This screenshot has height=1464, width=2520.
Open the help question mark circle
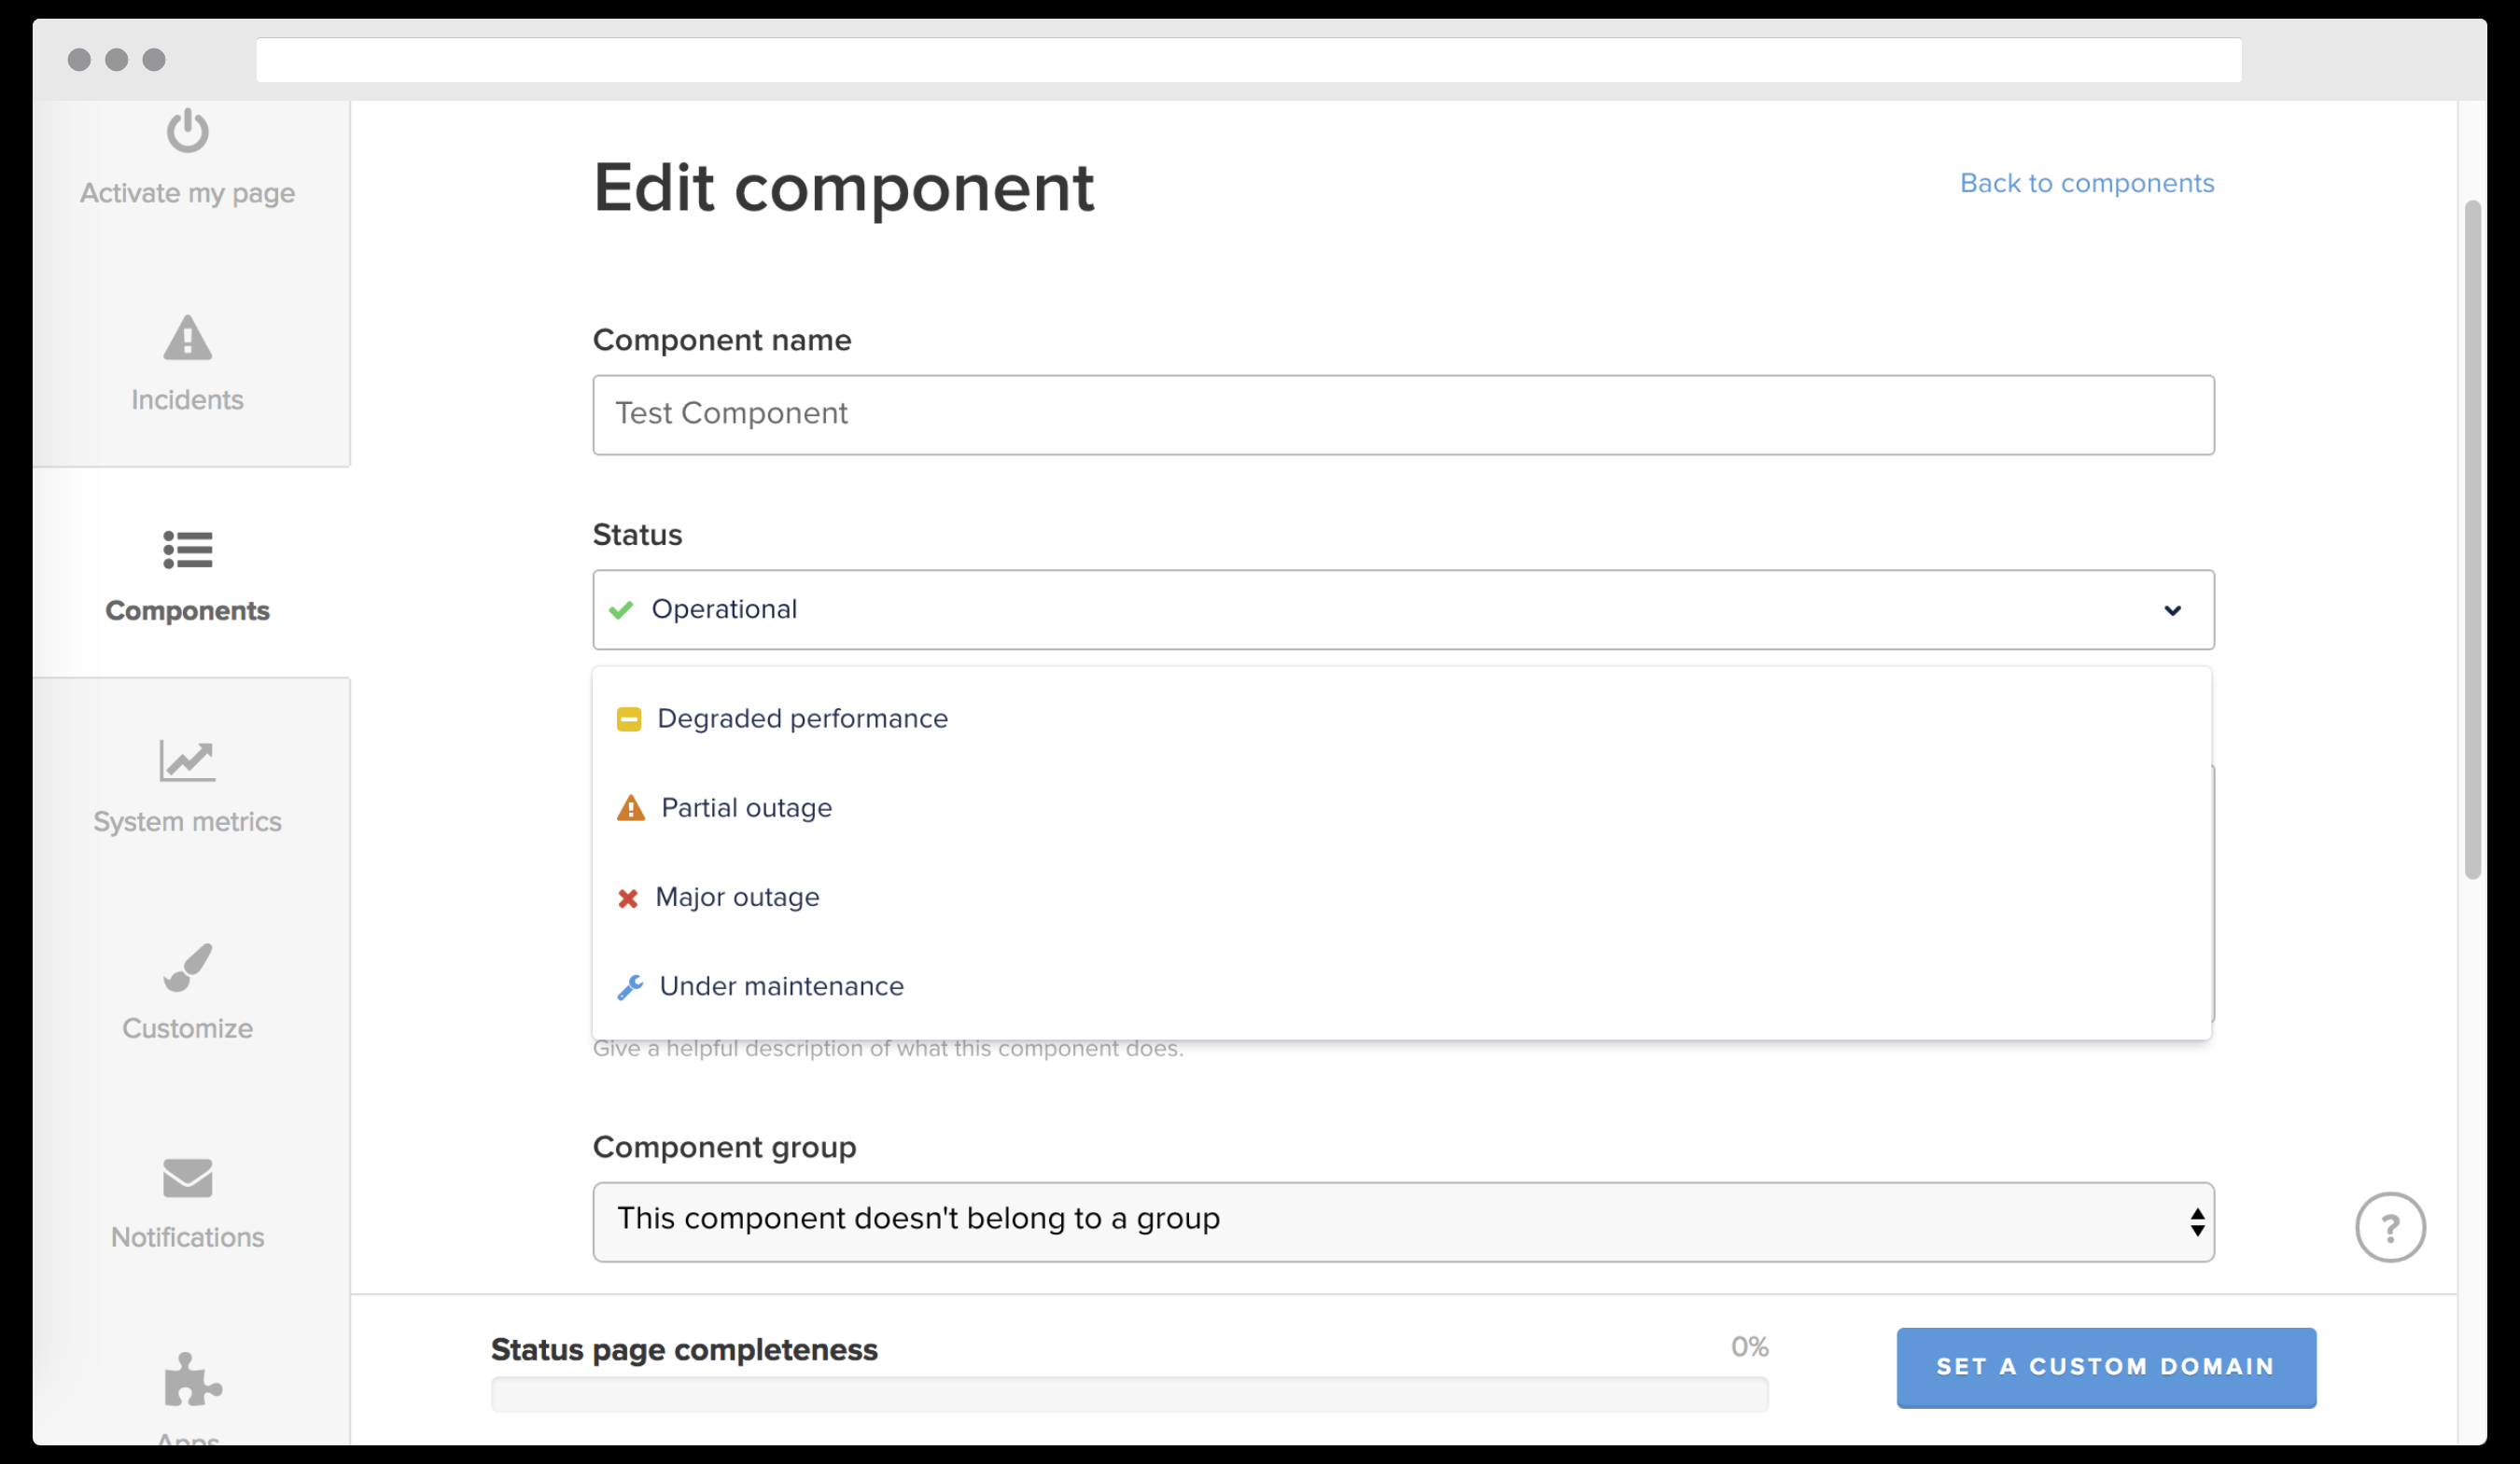[x=2389, y=1227]
